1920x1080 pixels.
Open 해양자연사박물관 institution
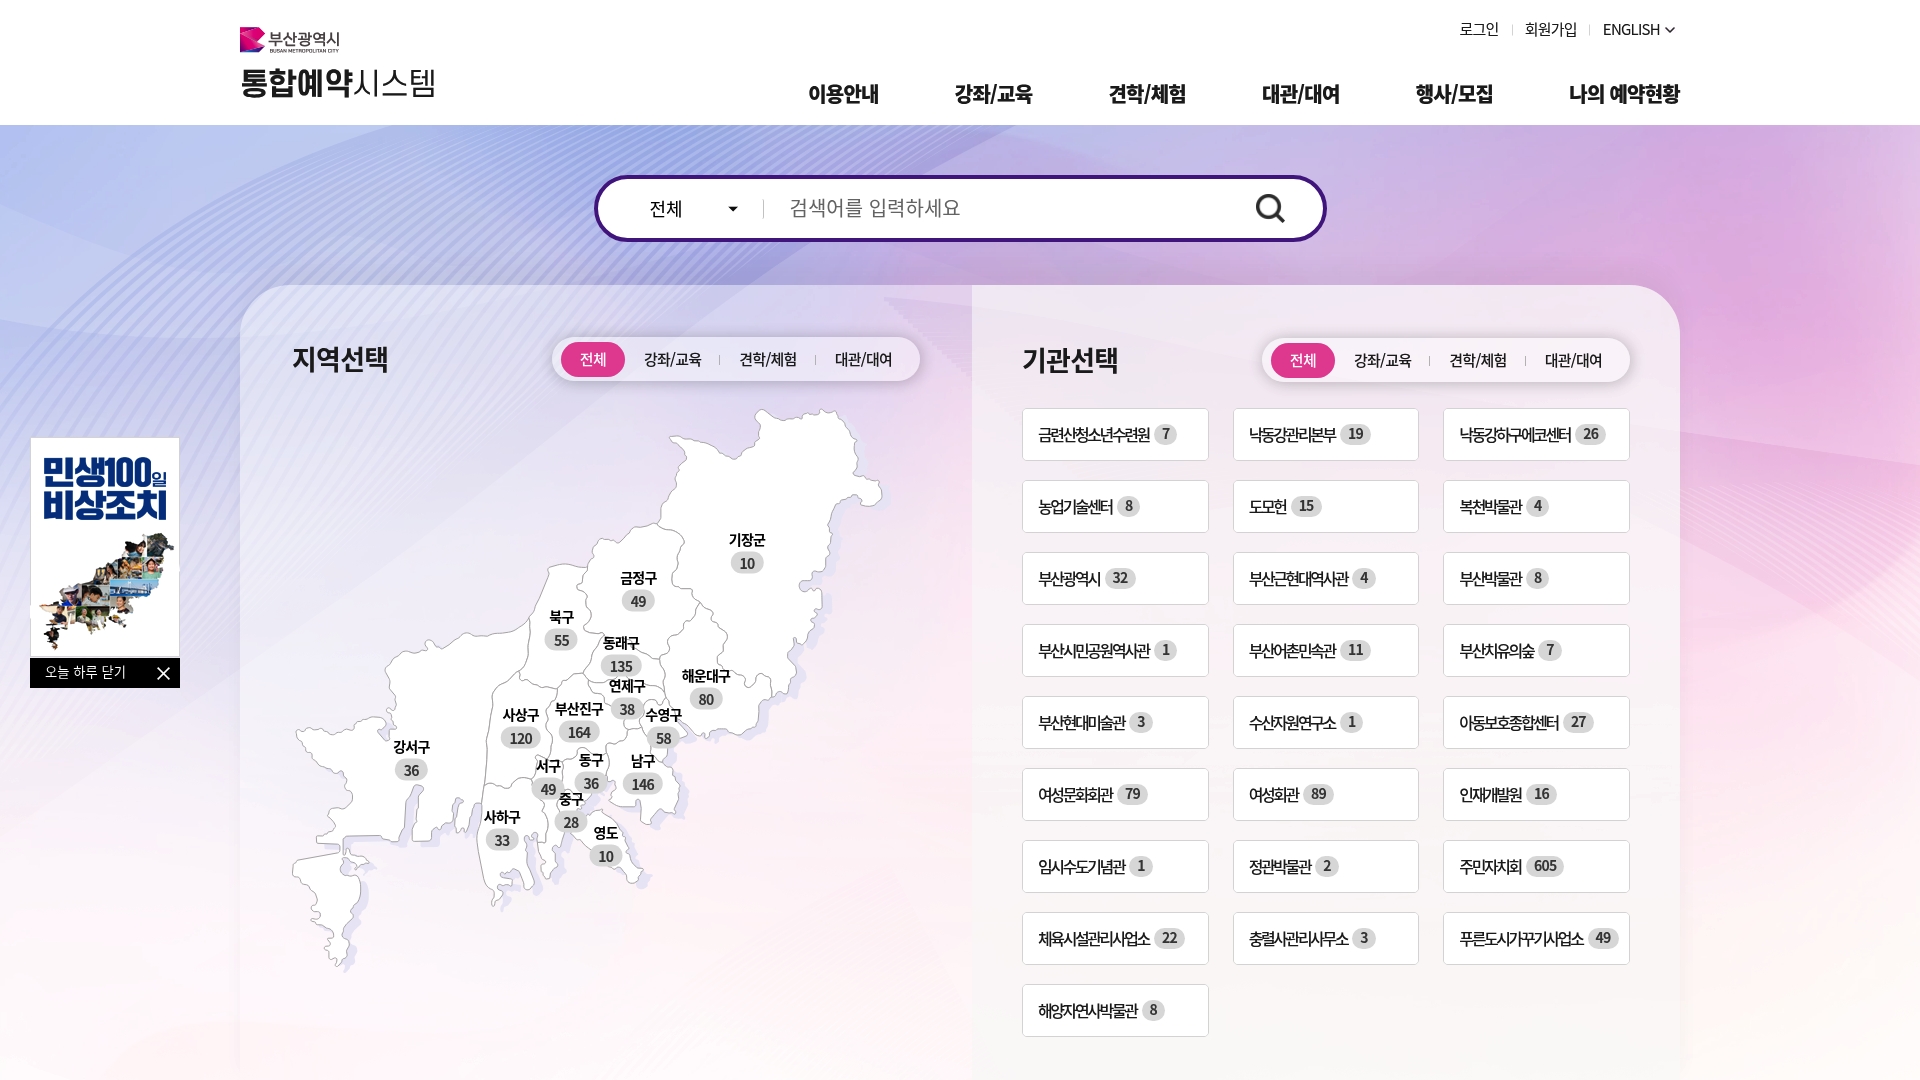click(1115, 1010)
